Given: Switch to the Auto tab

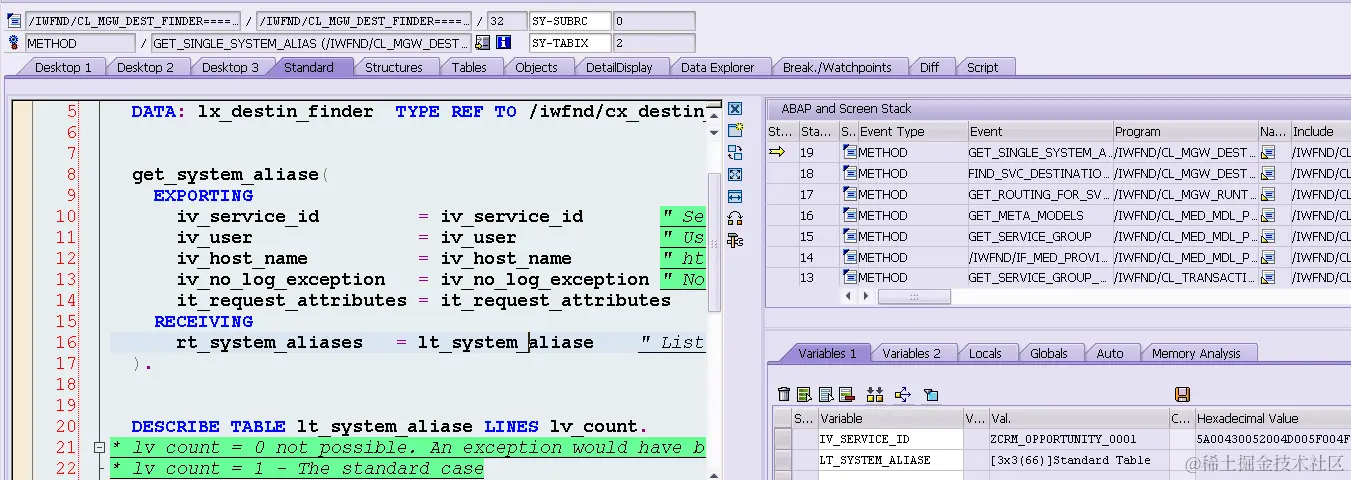Looking at the screenshot, I should click(1109, 353).
